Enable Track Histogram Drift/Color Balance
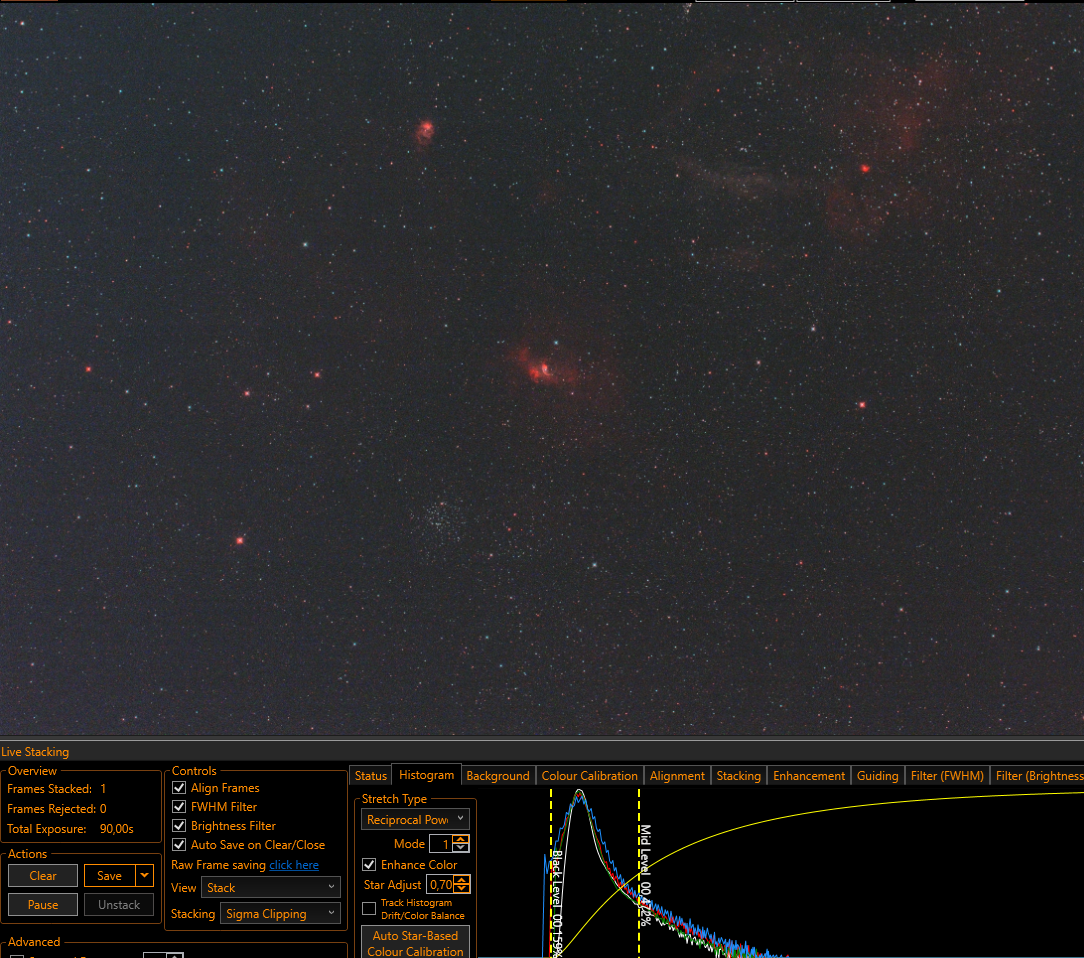Image resolution: width=1084 pixels, height=958 pixels. pos(369,908)
